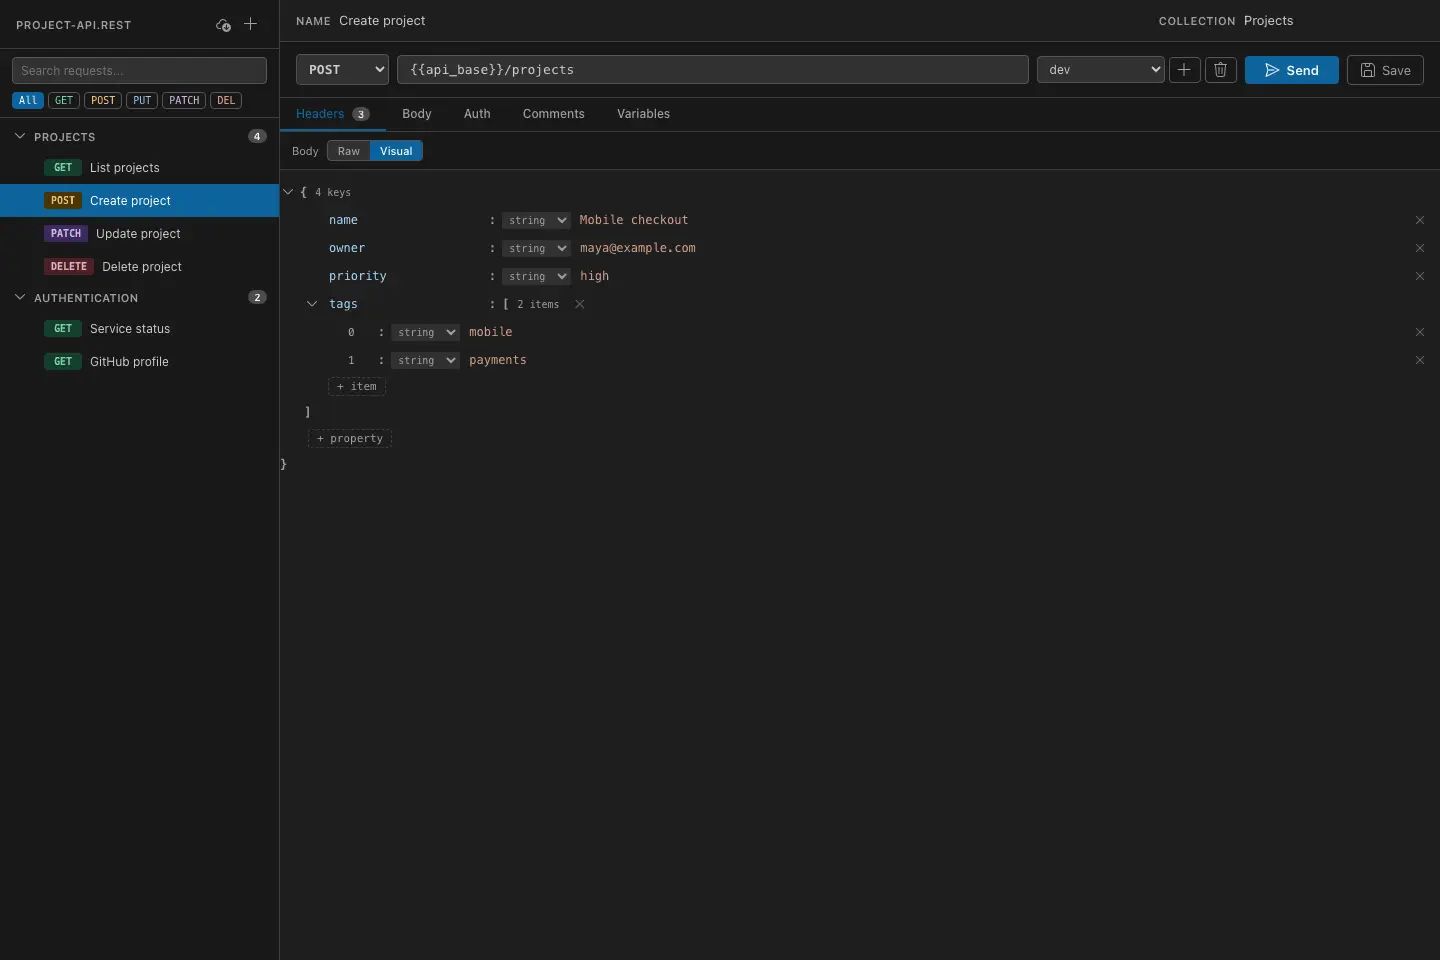Change type dropdown for owner property
This screenshot has width=1440, height=960.
[536, 248]
